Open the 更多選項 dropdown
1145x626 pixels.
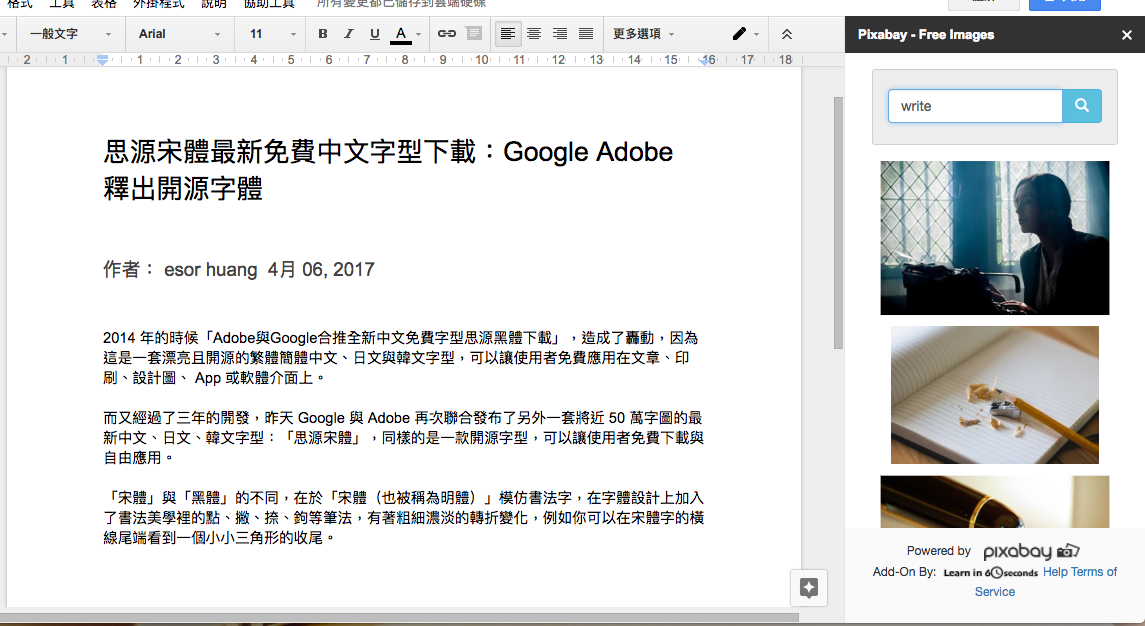pos(643,34)
